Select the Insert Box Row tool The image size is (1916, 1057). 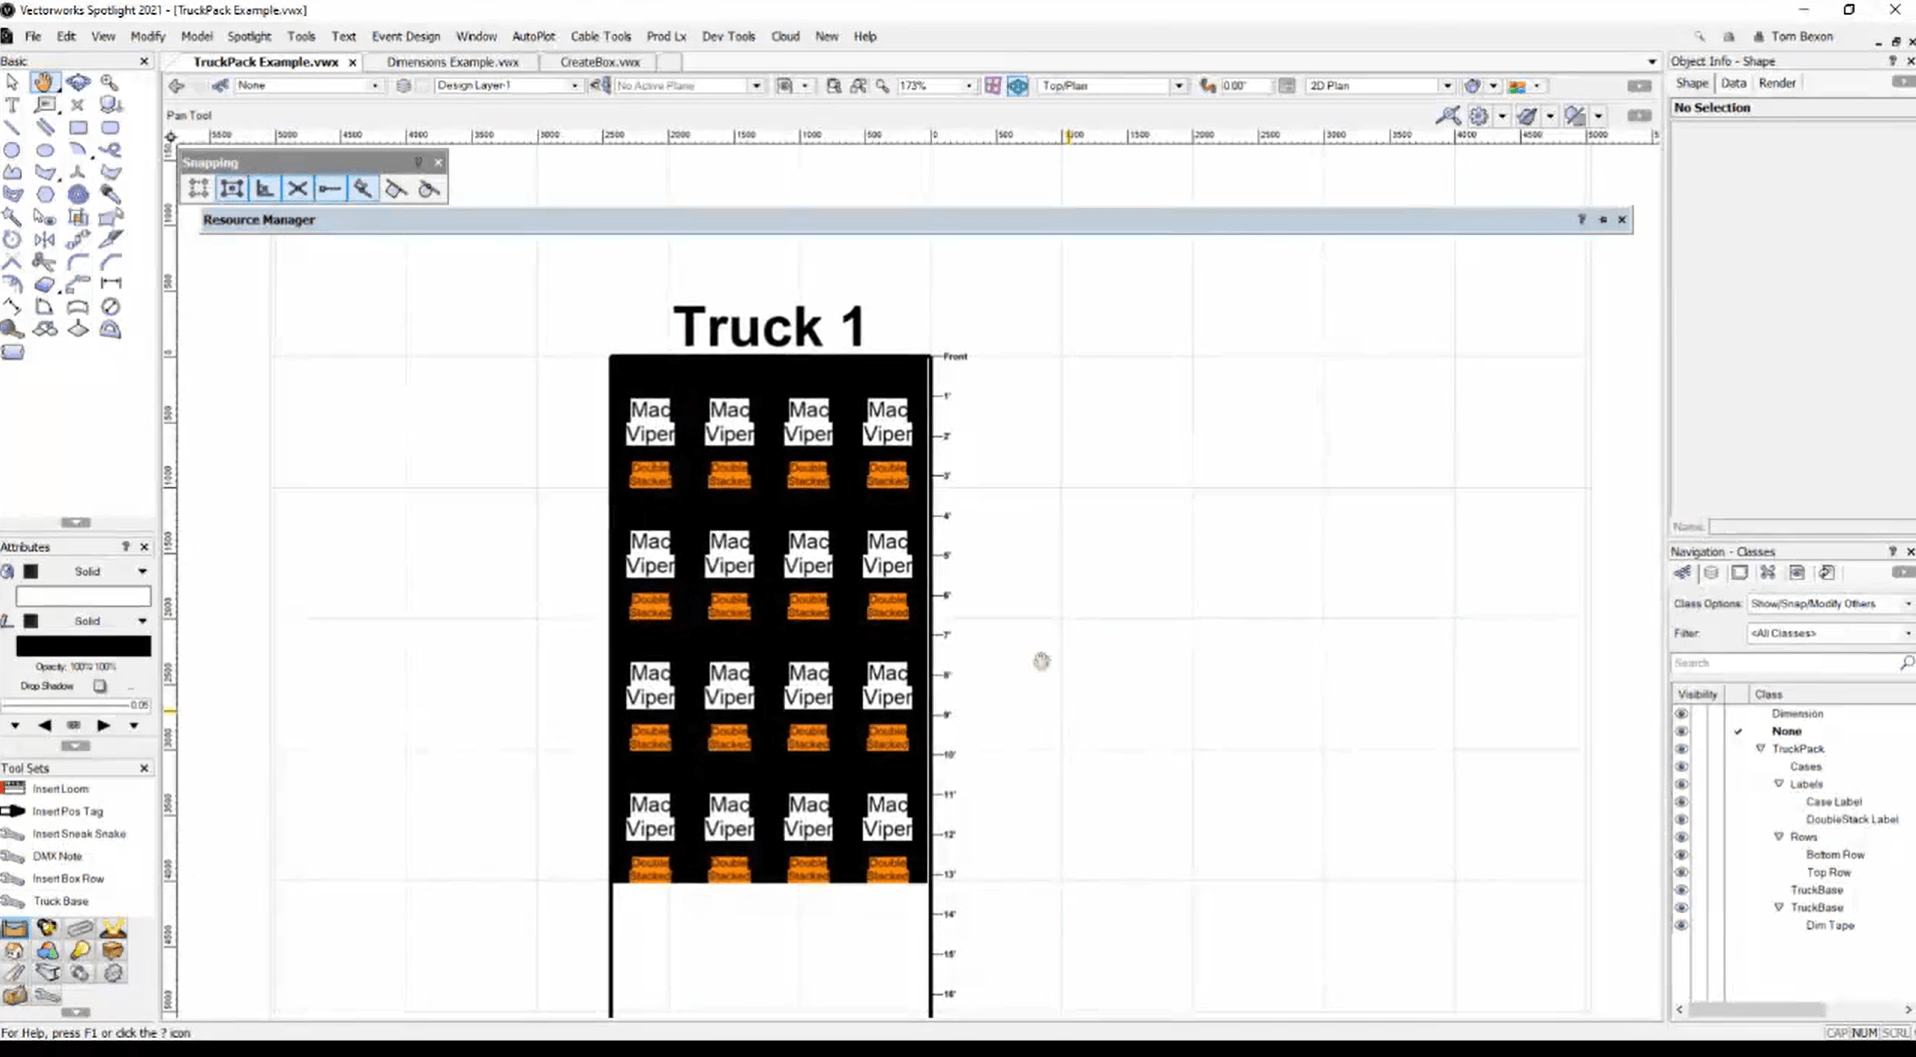(x=68, y=879)
